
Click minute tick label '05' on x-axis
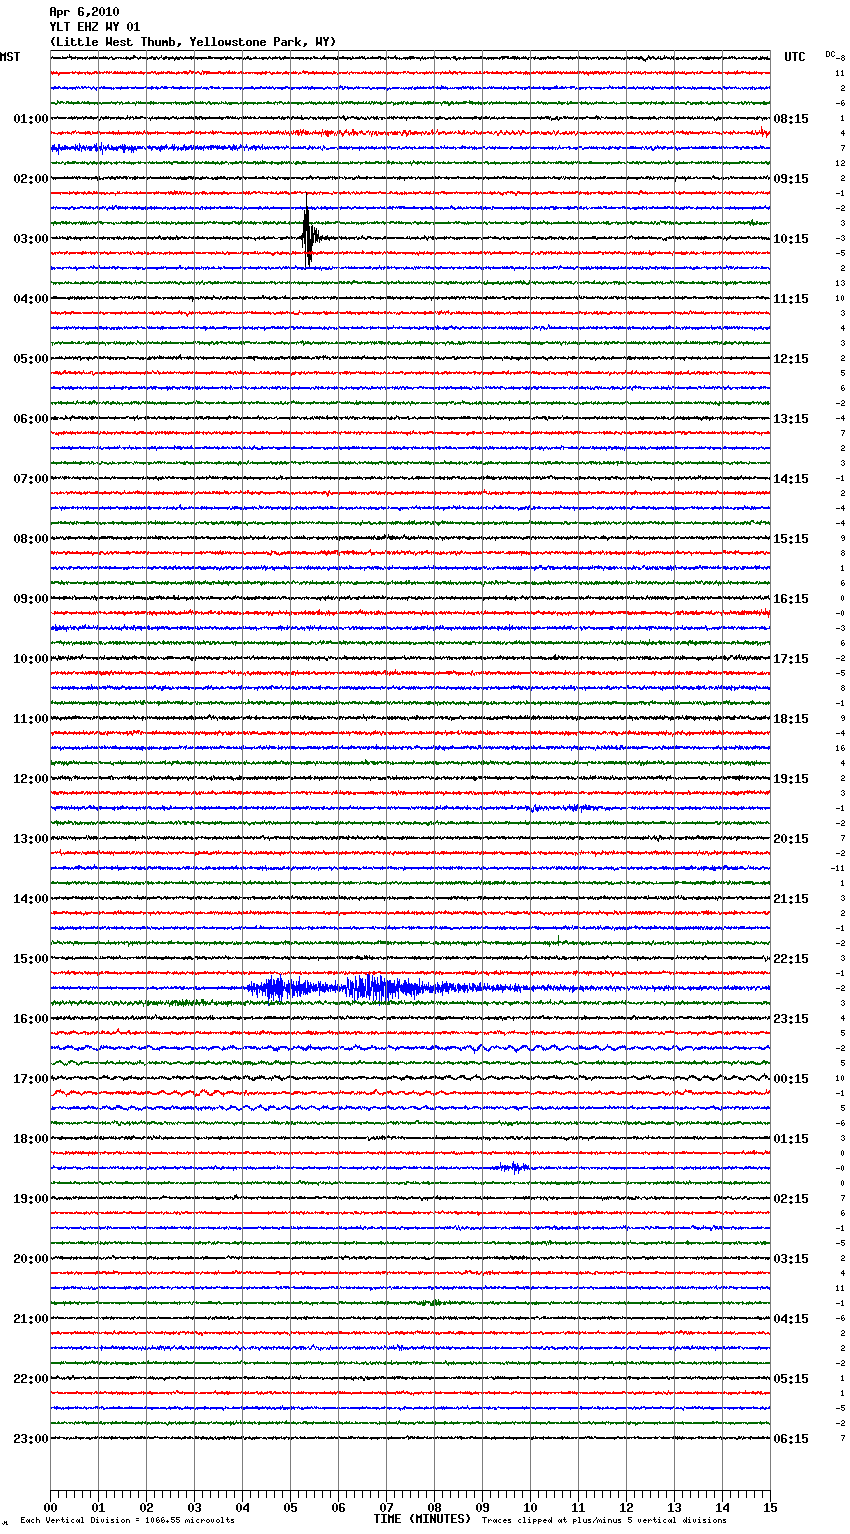coord(290,1507)
